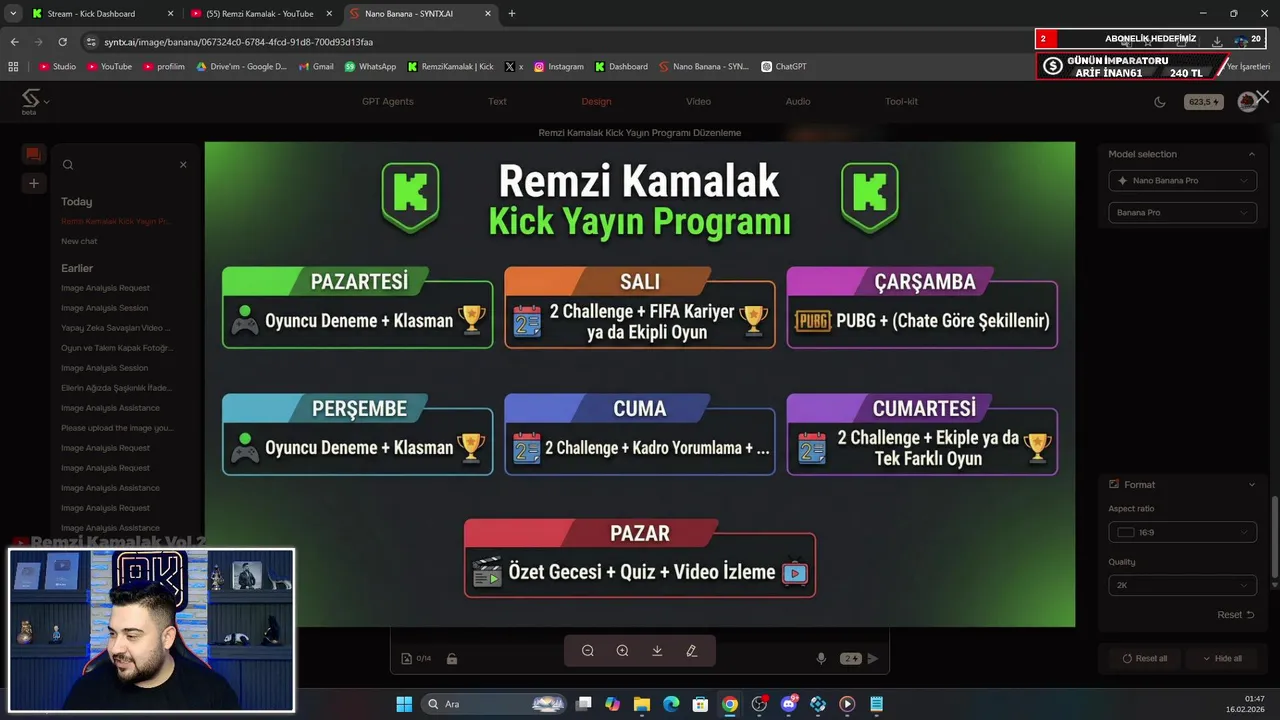Go back in browser
The width and height of the screenshot is (1280, 720).
coord(14,42)
